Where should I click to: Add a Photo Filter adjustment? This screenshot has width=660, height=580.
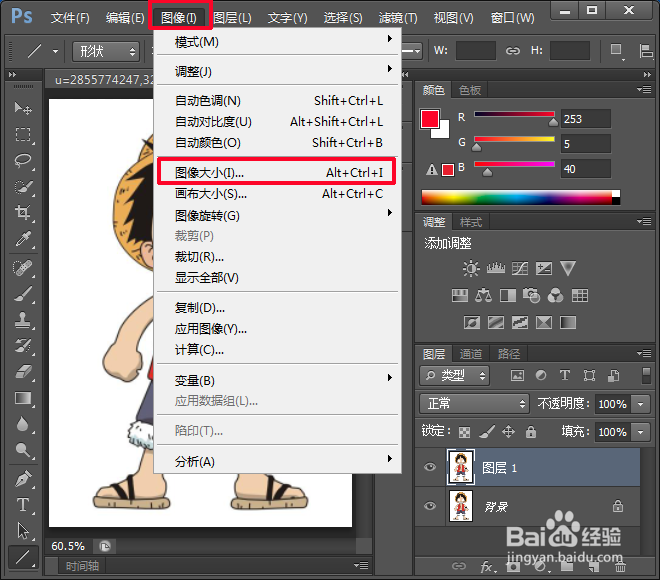[x=531, y=295]
